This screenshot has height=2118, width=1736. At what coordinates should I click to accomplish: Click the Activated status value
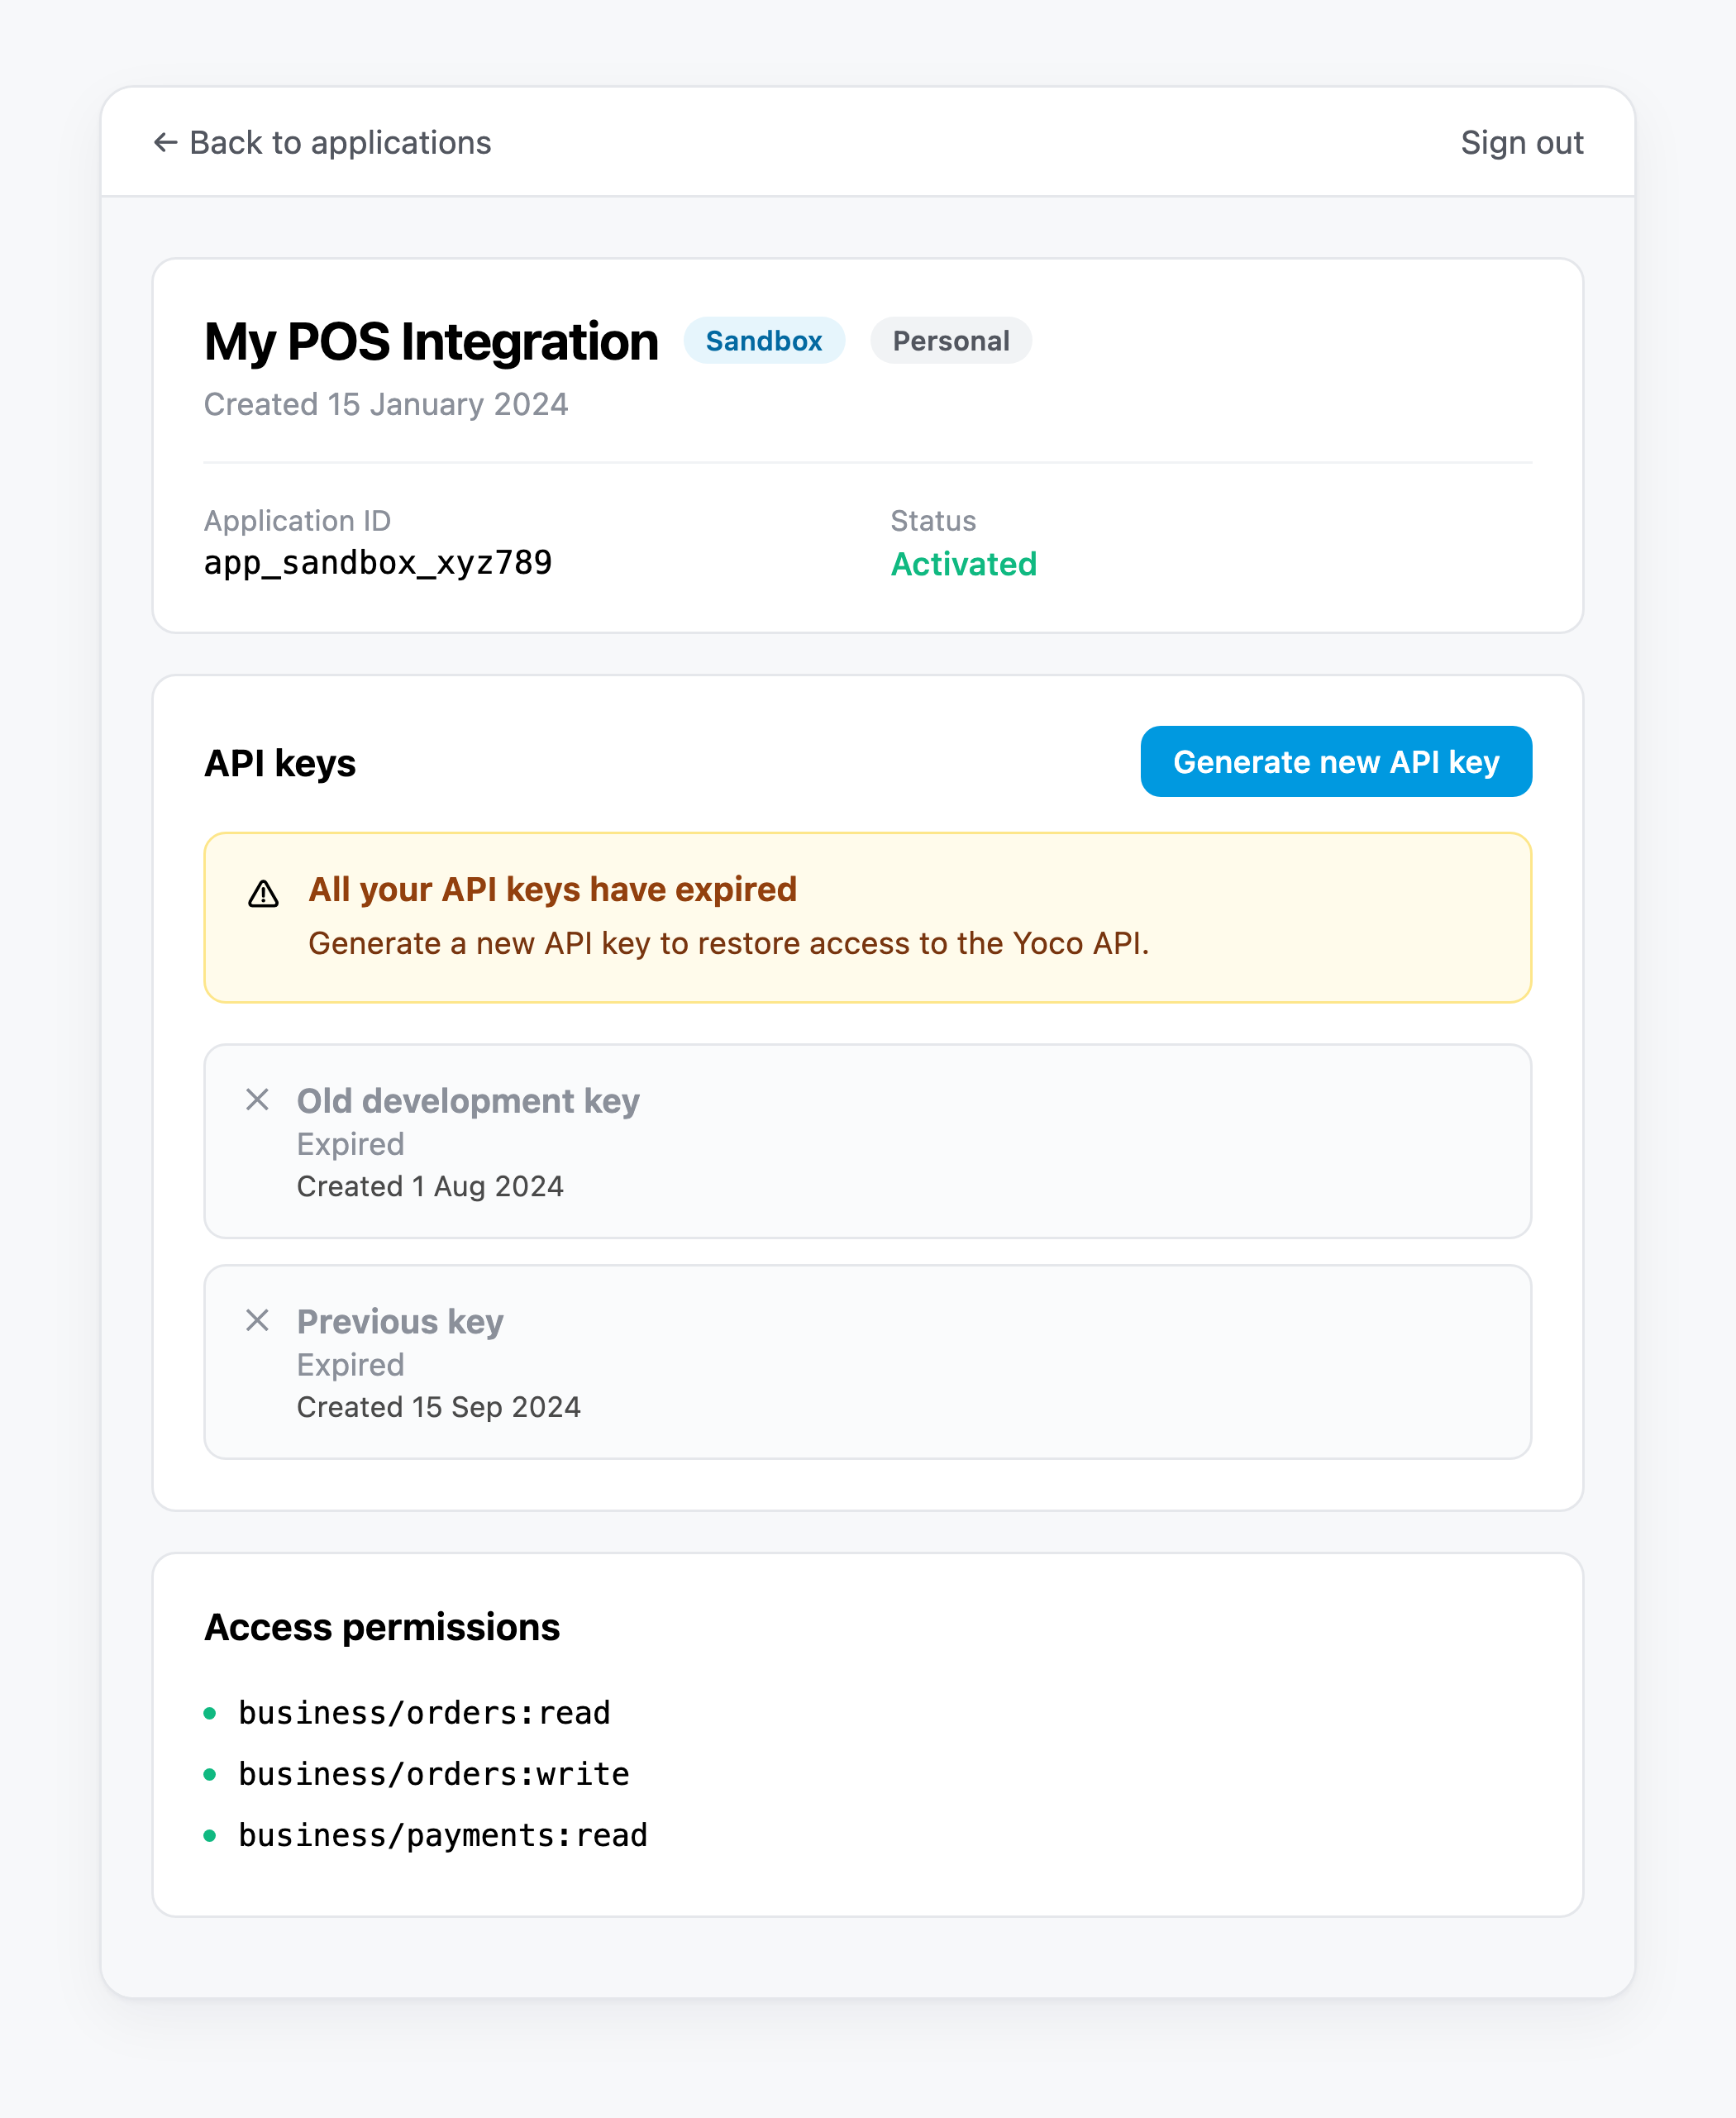(x=963, y=564)
